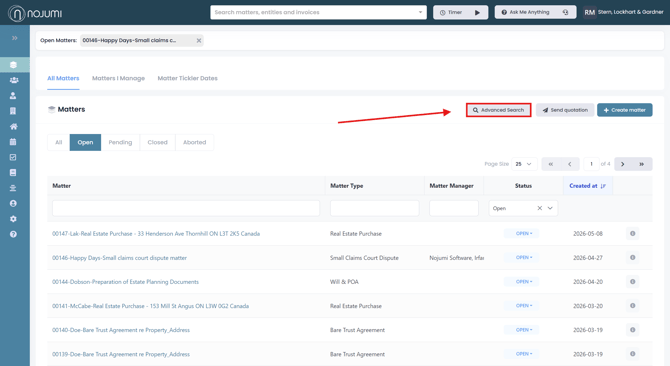Open the user circle sidebar icon

point(13,203)
